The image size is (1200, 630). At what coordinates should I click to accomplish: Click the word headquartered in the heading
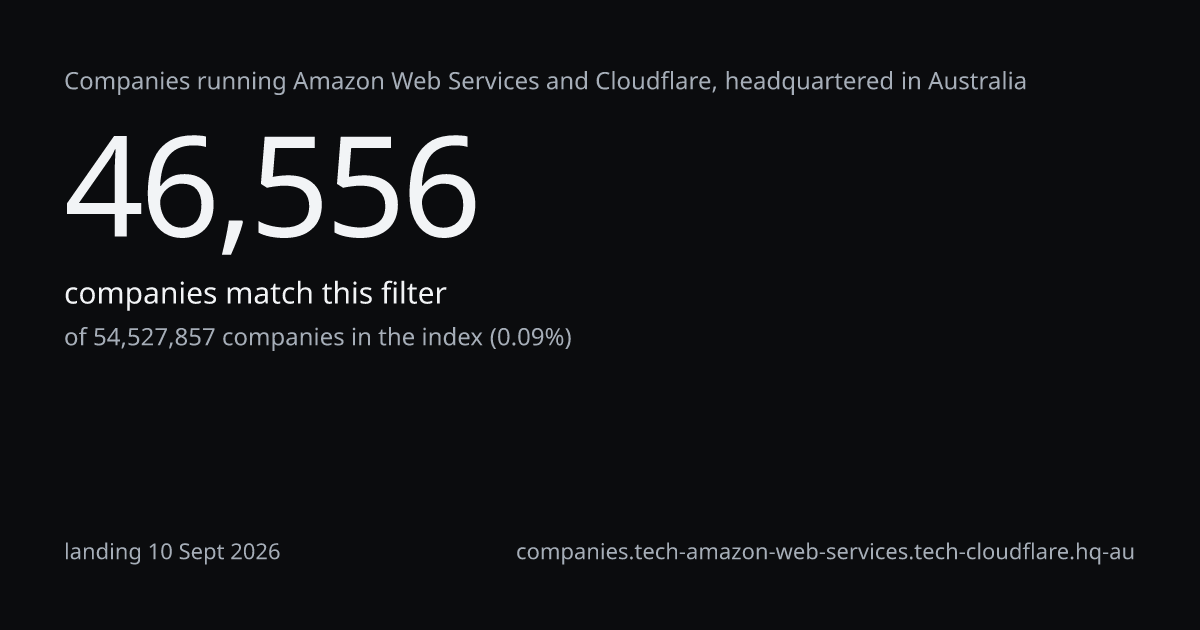[x=809, y=81]
